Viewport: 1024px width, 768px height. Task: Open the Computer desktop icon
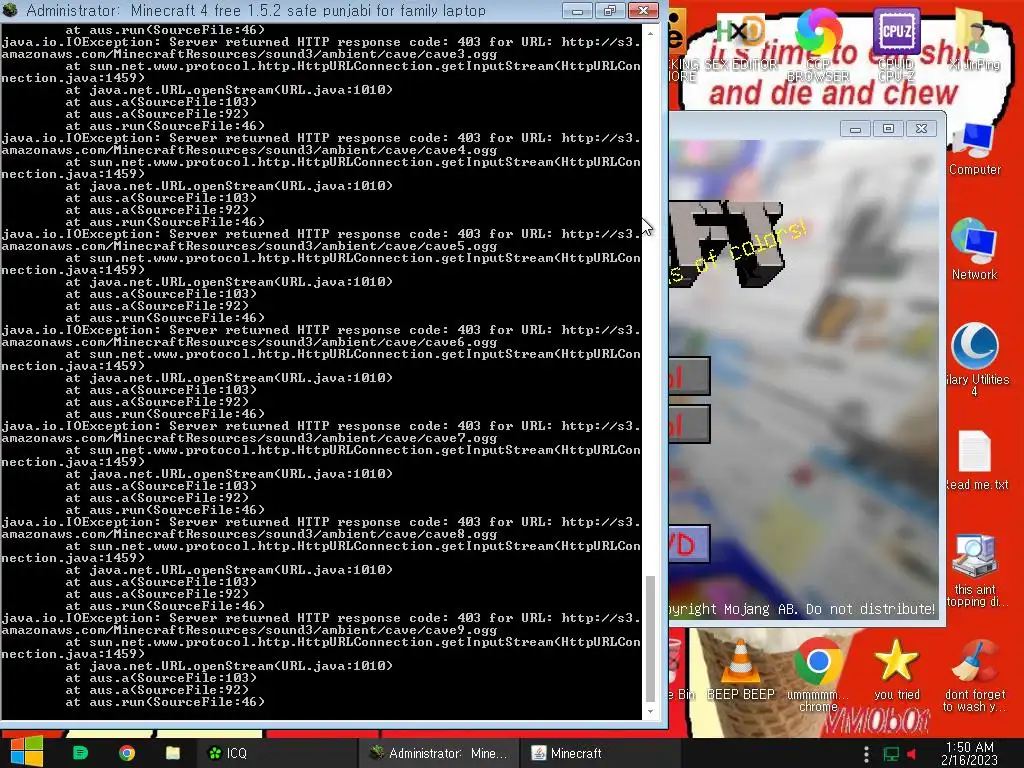click(974, 149)
